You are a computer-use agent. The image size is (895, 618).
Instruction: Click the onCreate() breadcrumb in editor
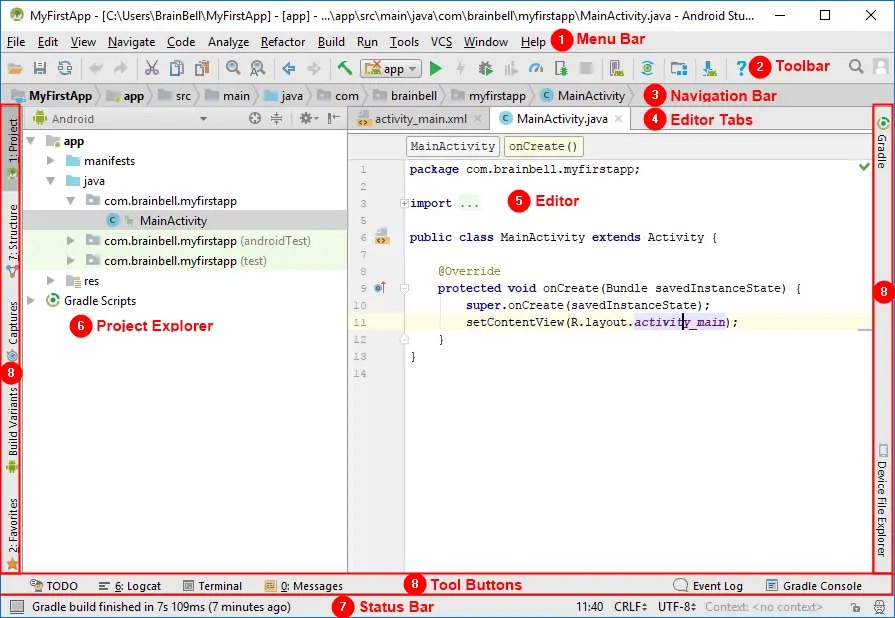(543, 147)
